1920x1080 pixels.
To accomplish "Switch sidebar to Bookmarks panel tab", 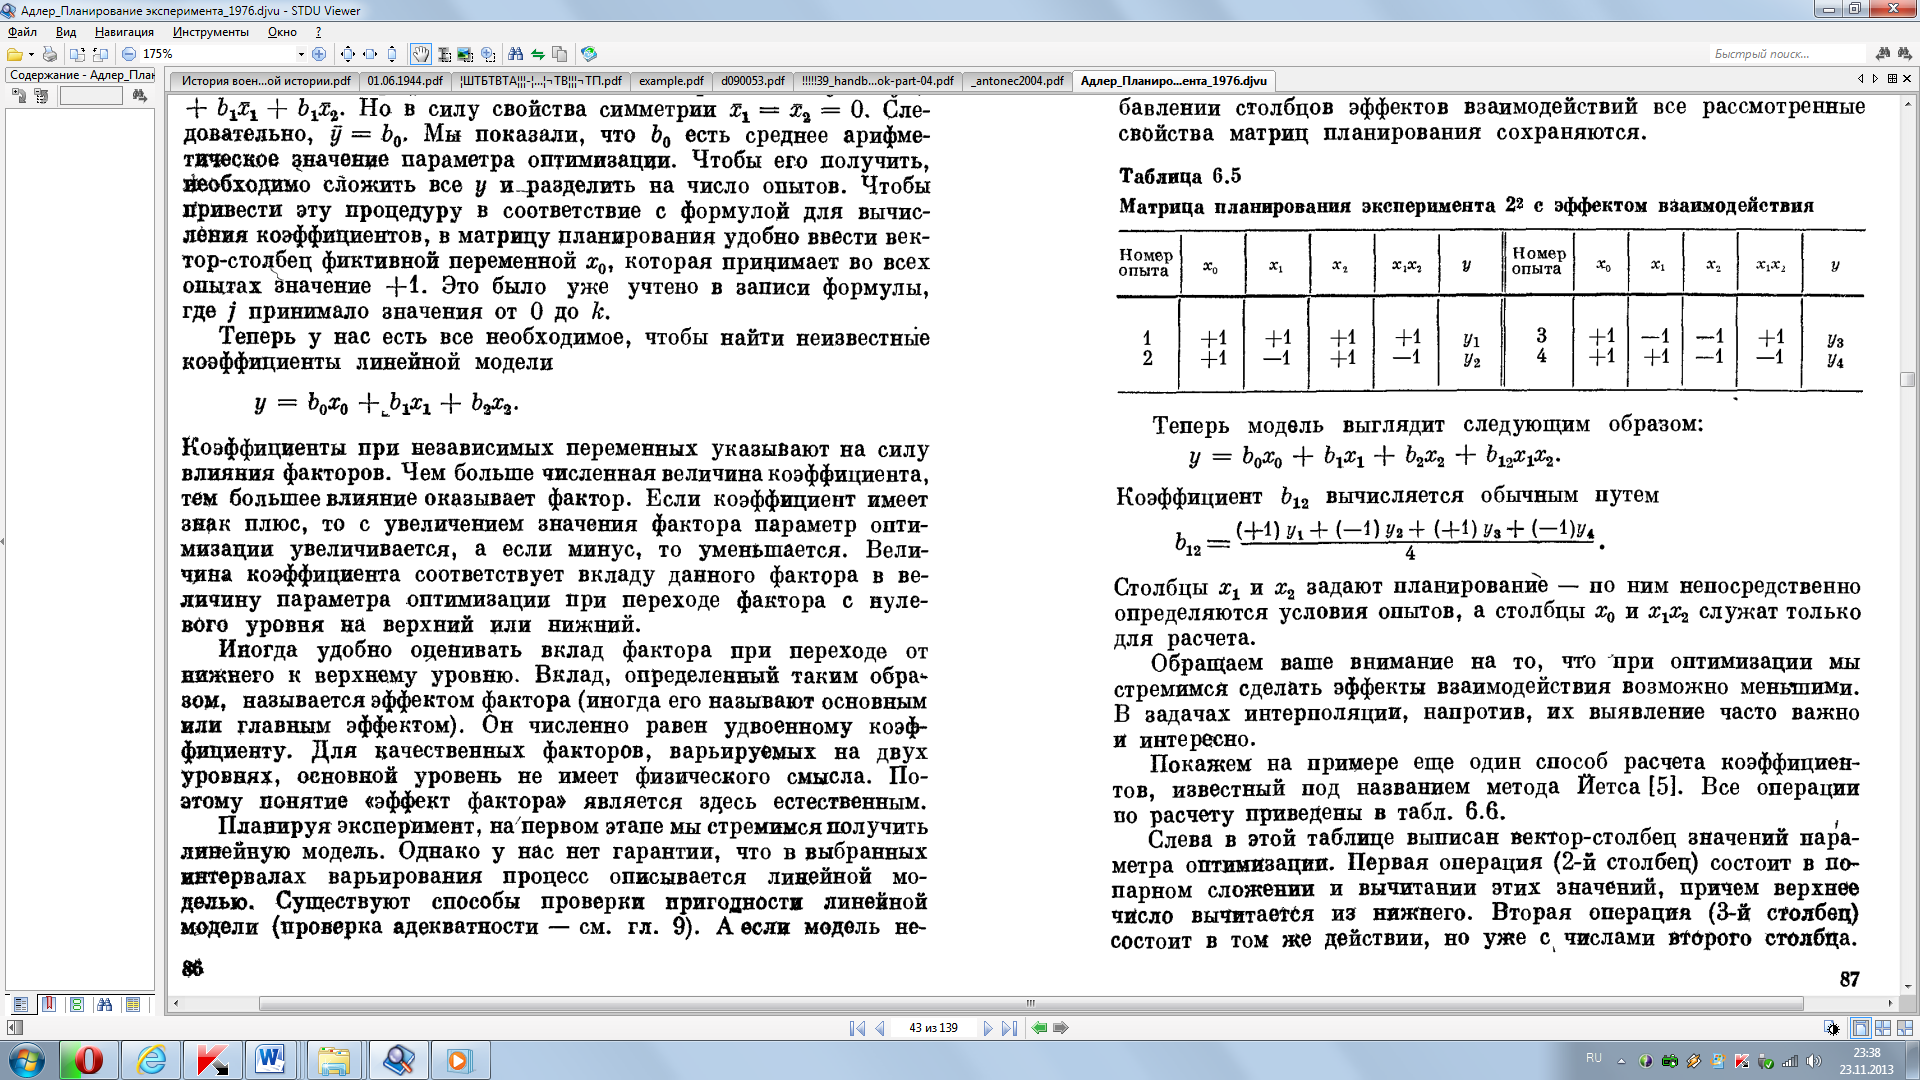I will click(x=48, y=1004).
